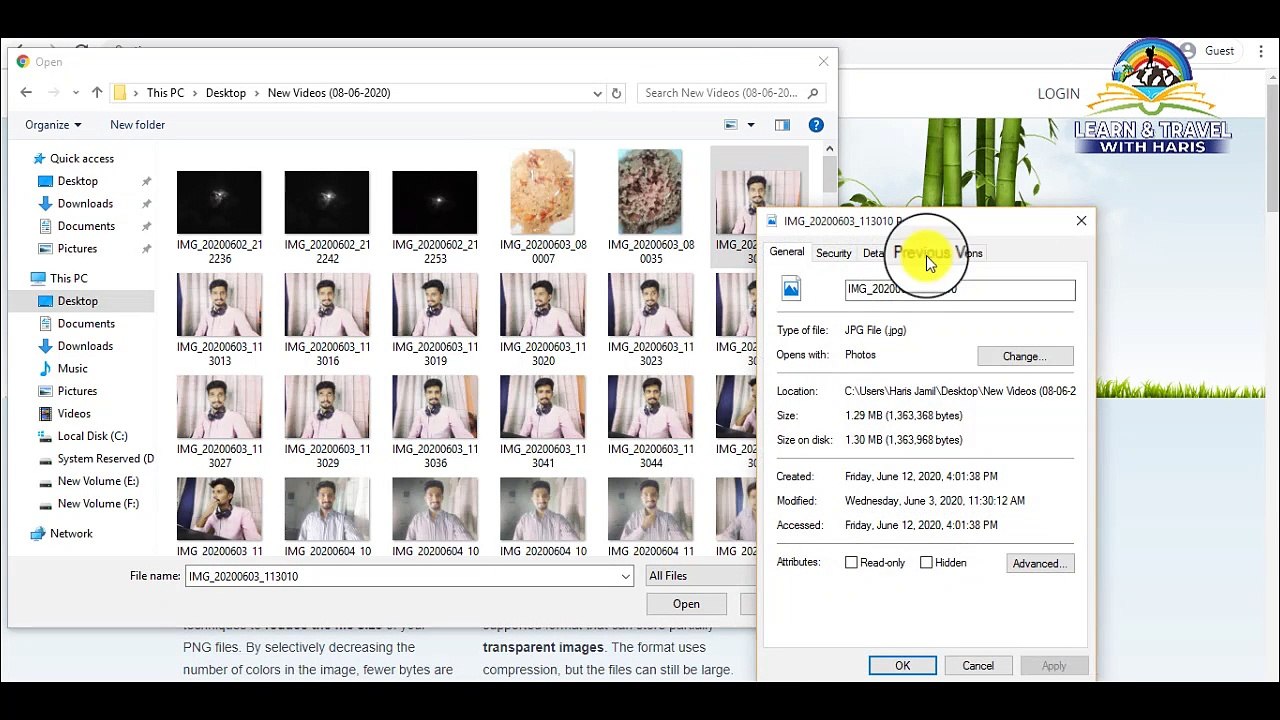Switch to the Details tab
Screen dimensions: 1280x720
874,254
